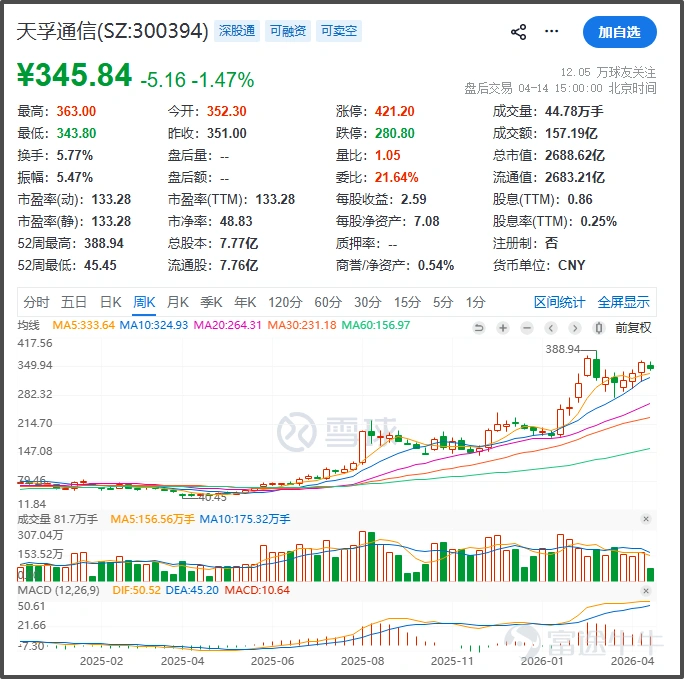Pan chart left with the left chevron
Screen dimensions: 684x679
coord(551,328)
